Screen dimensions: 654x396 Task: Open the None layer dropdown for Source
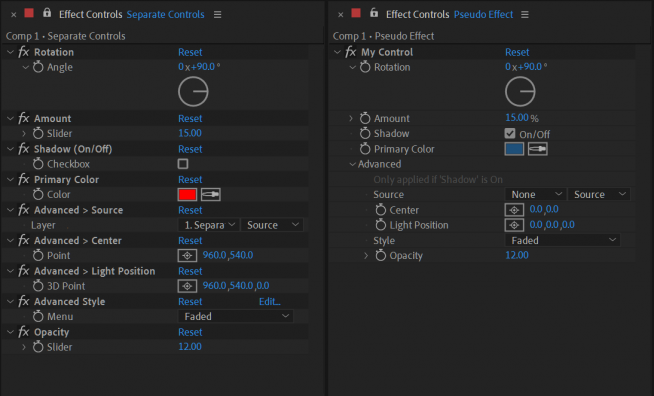point(536,194)
